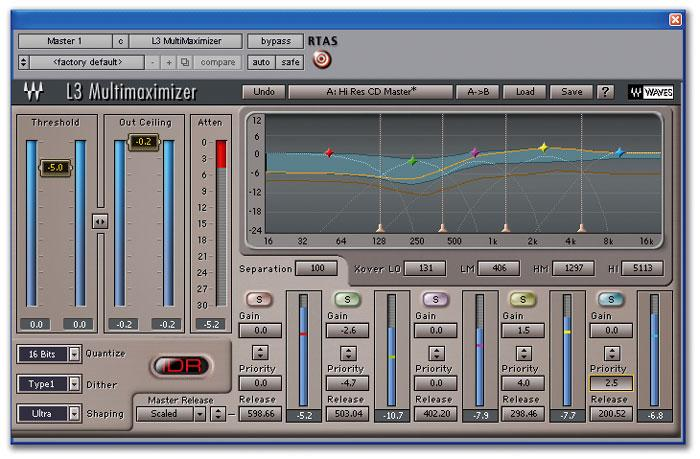The height and width of the screenshot is (459, 700).
Task: Click the Xover HI field 5113
Action: 642,268
